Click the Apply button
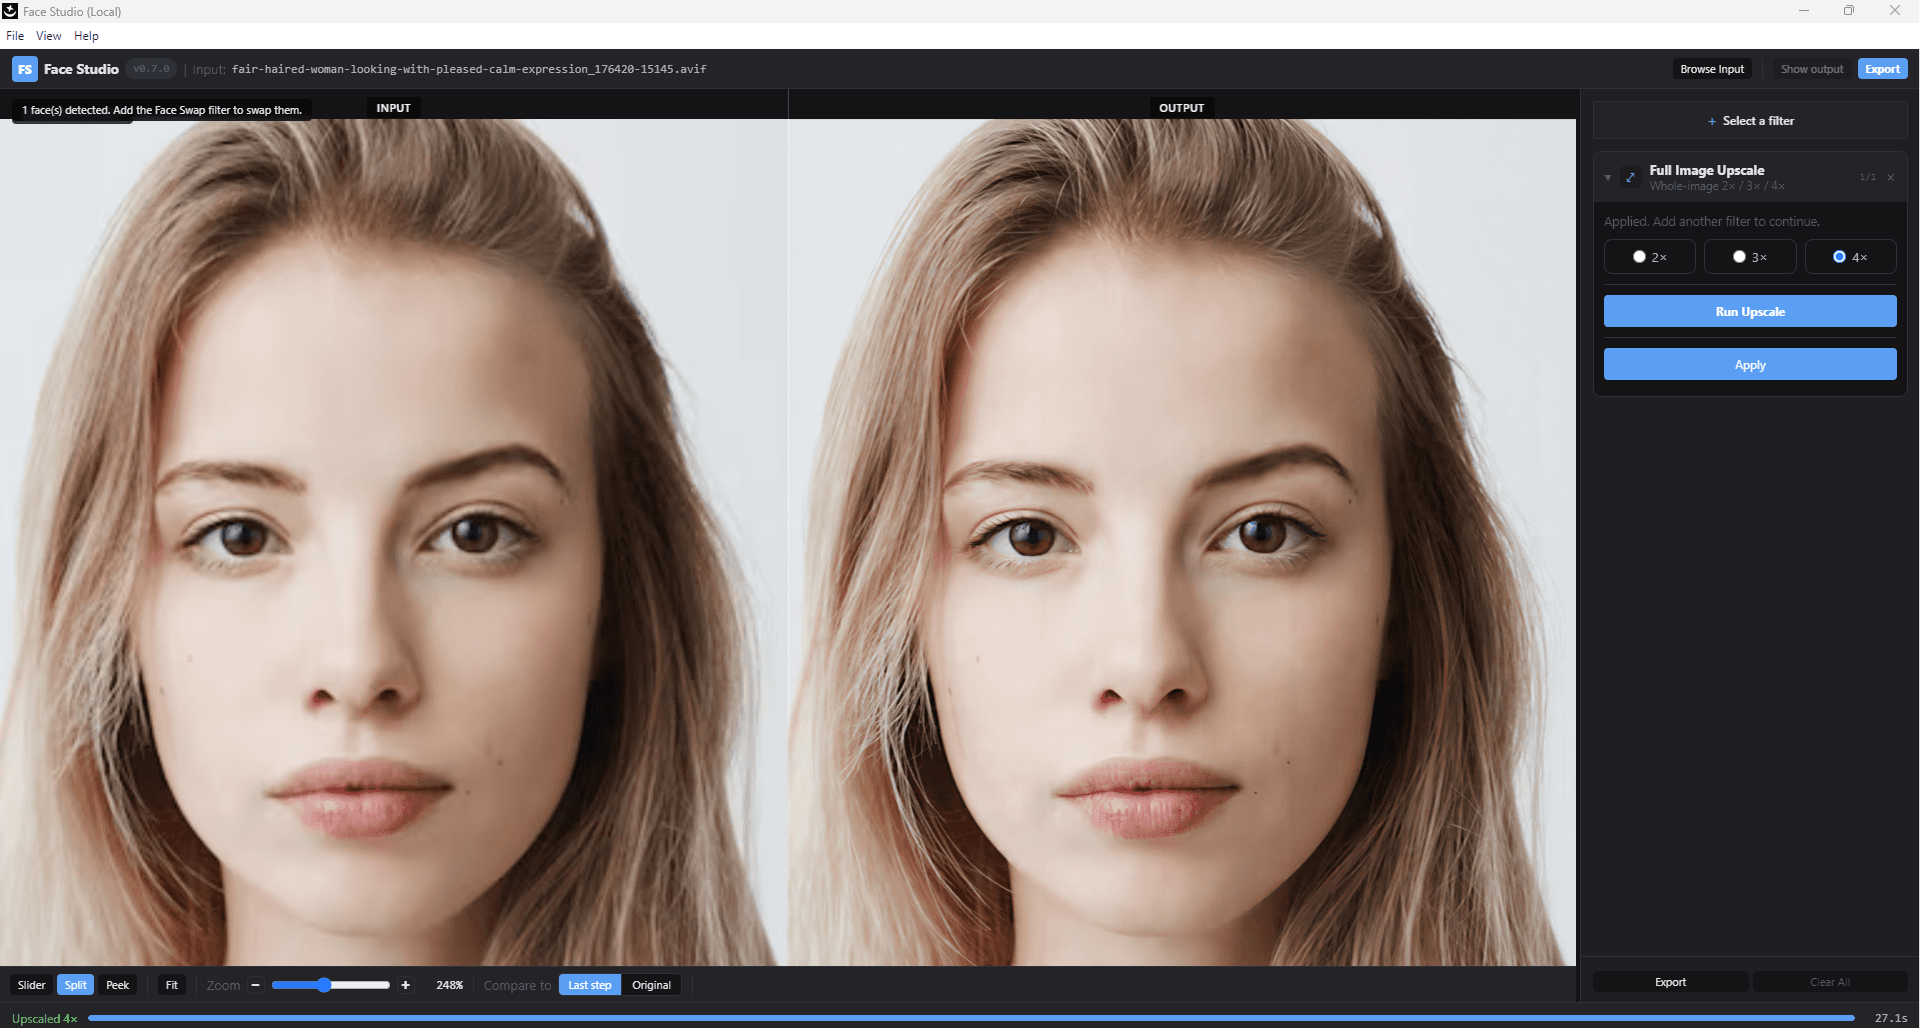 tap(1750, 364)
